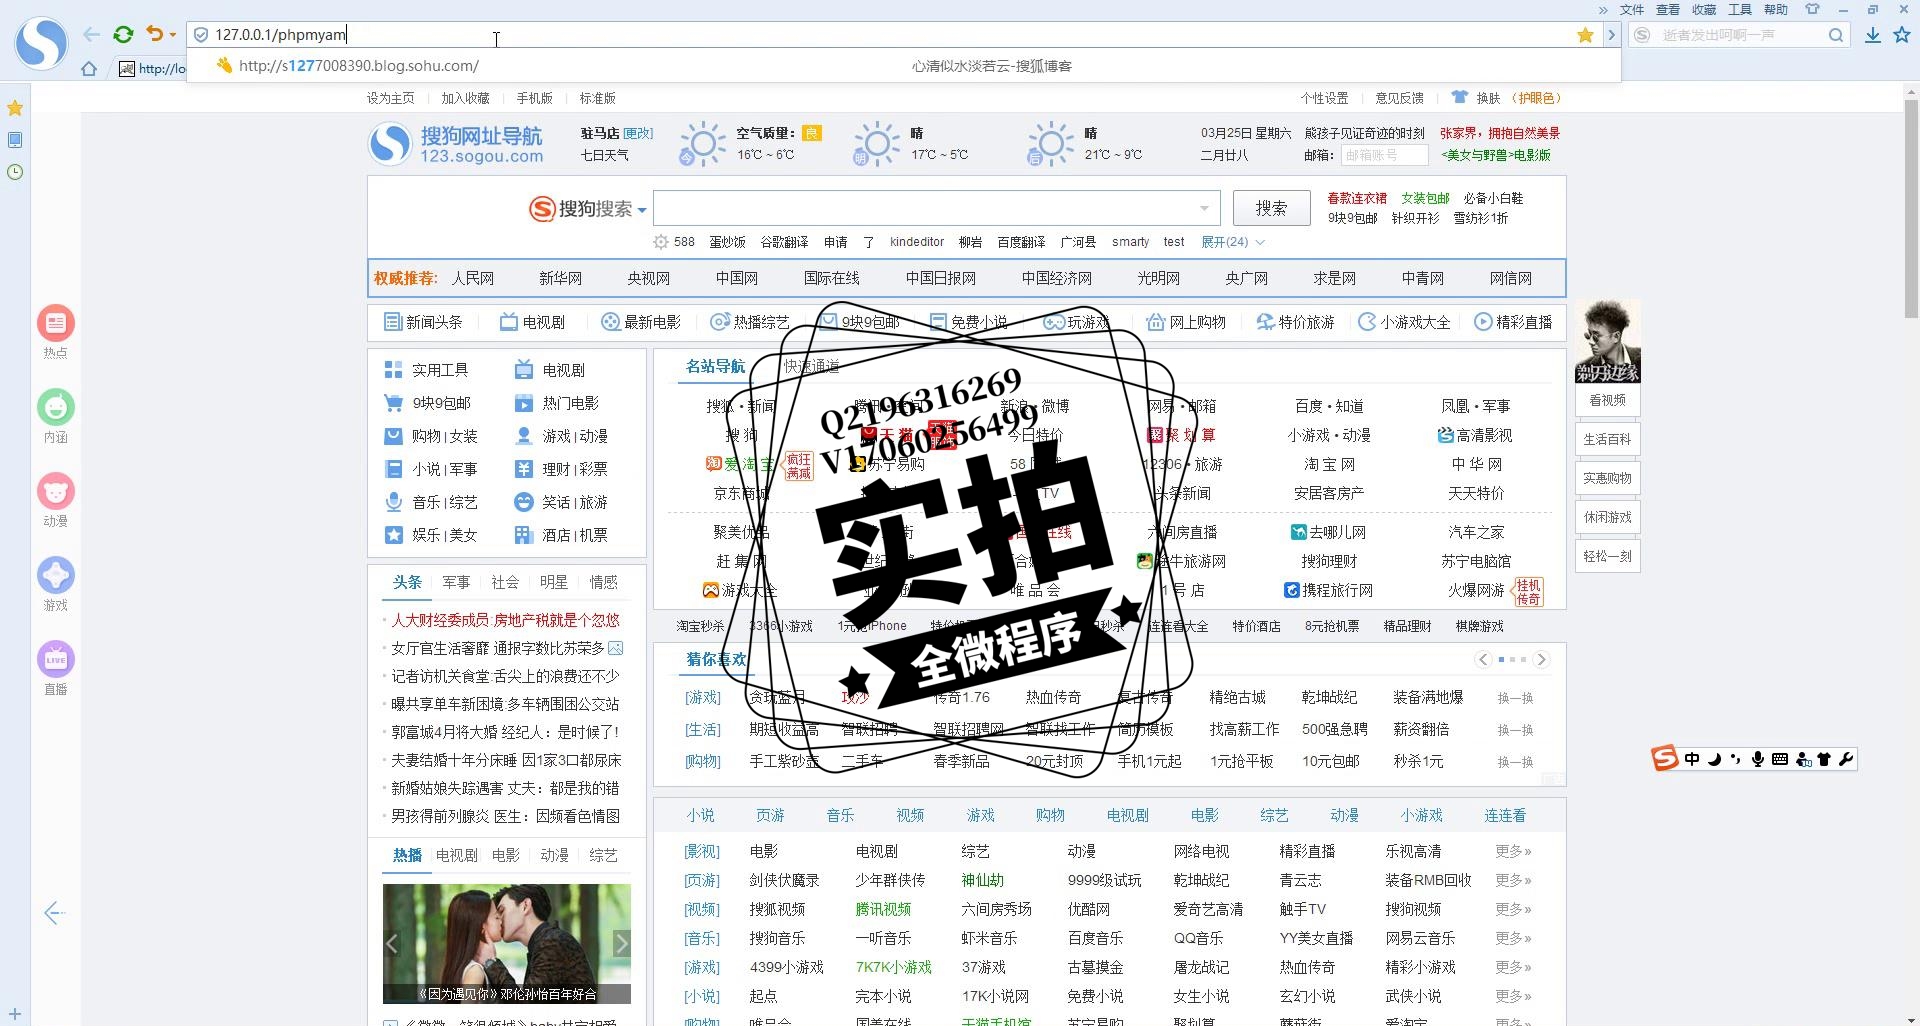Open the soft keyboard icon on the IME bar

tap(1779, 759)
